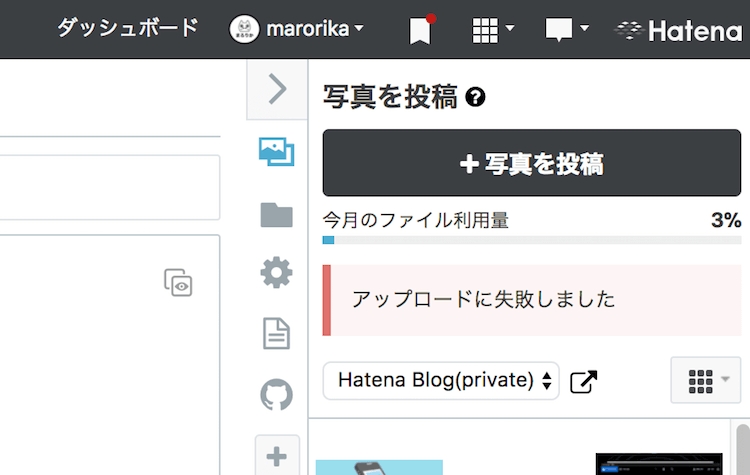This screenshot has height=475, width=750.
Task: Collapse the sidebar with the chevron arrow
Action: pos(277,89)
